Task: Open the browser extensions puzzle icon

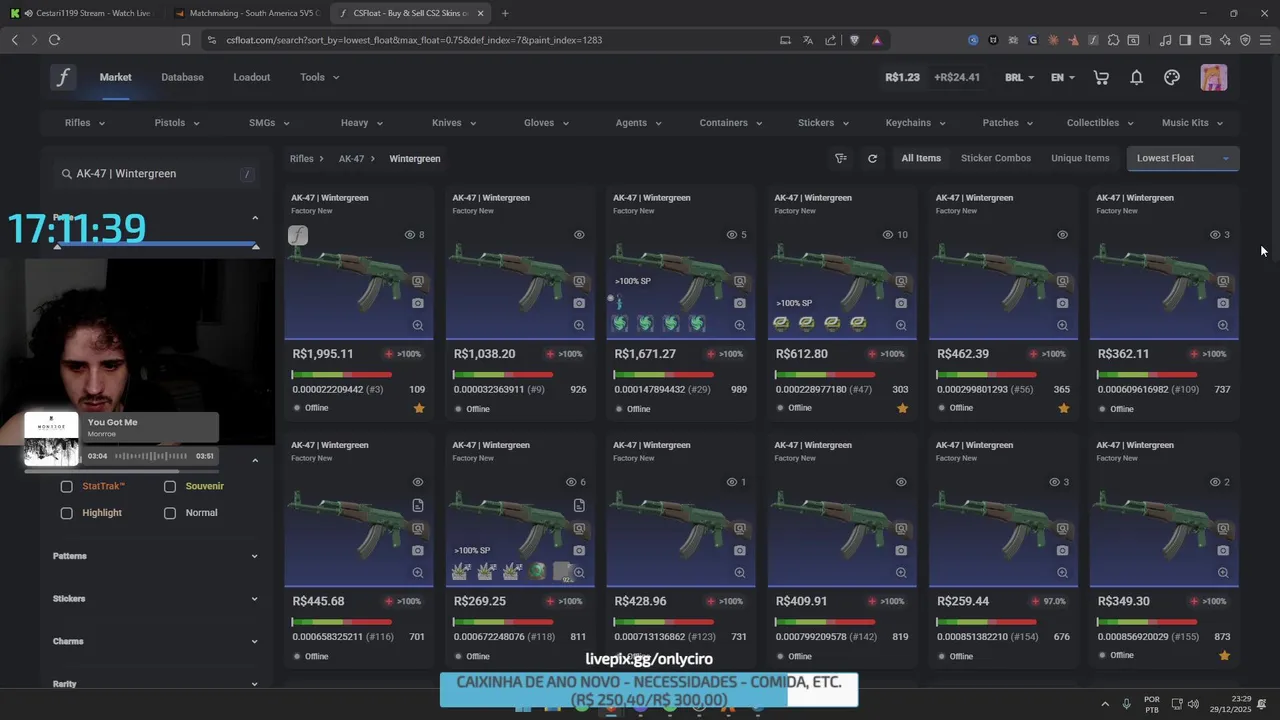Action: (x=1113, y=40)
